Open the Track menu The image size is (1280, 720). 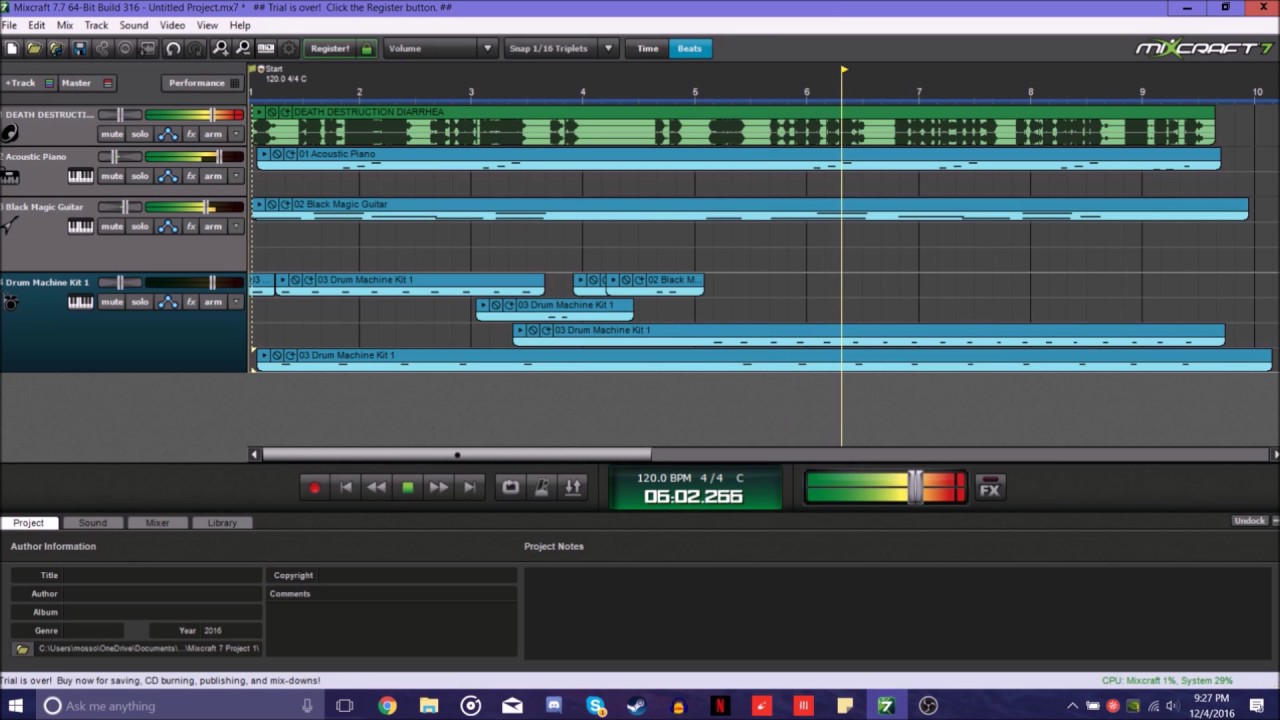pyautogui.click(x=96, y=25)
